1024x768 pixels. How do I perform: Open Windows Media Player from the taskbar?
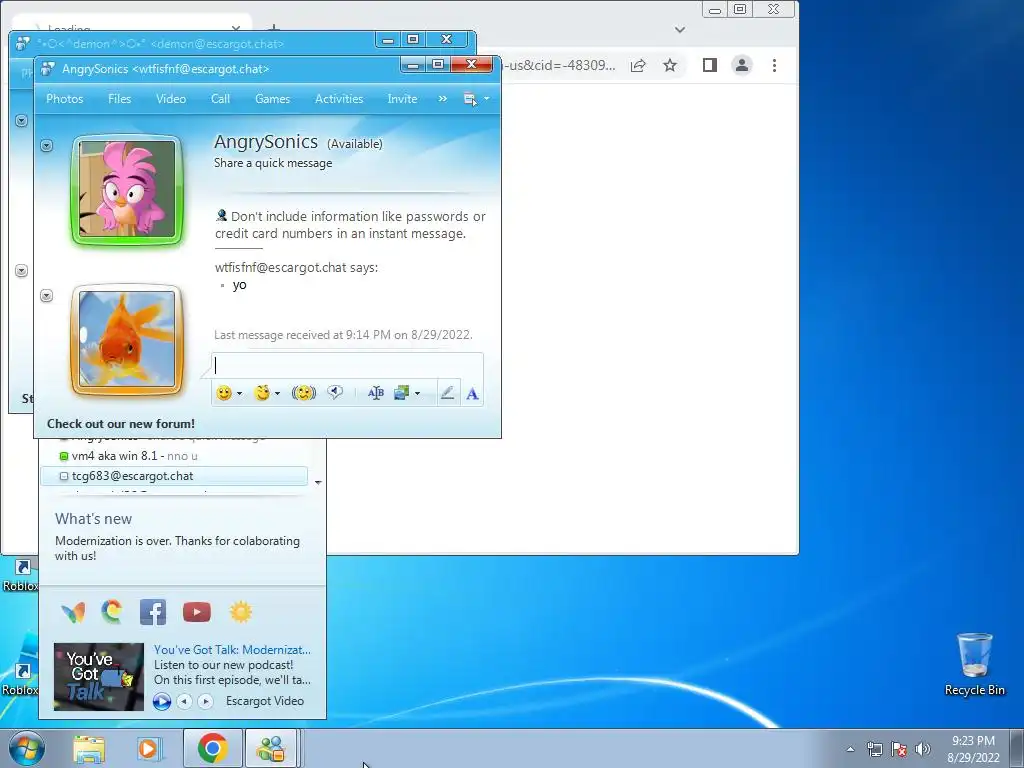pyautogui.click(x=149, y=749)
